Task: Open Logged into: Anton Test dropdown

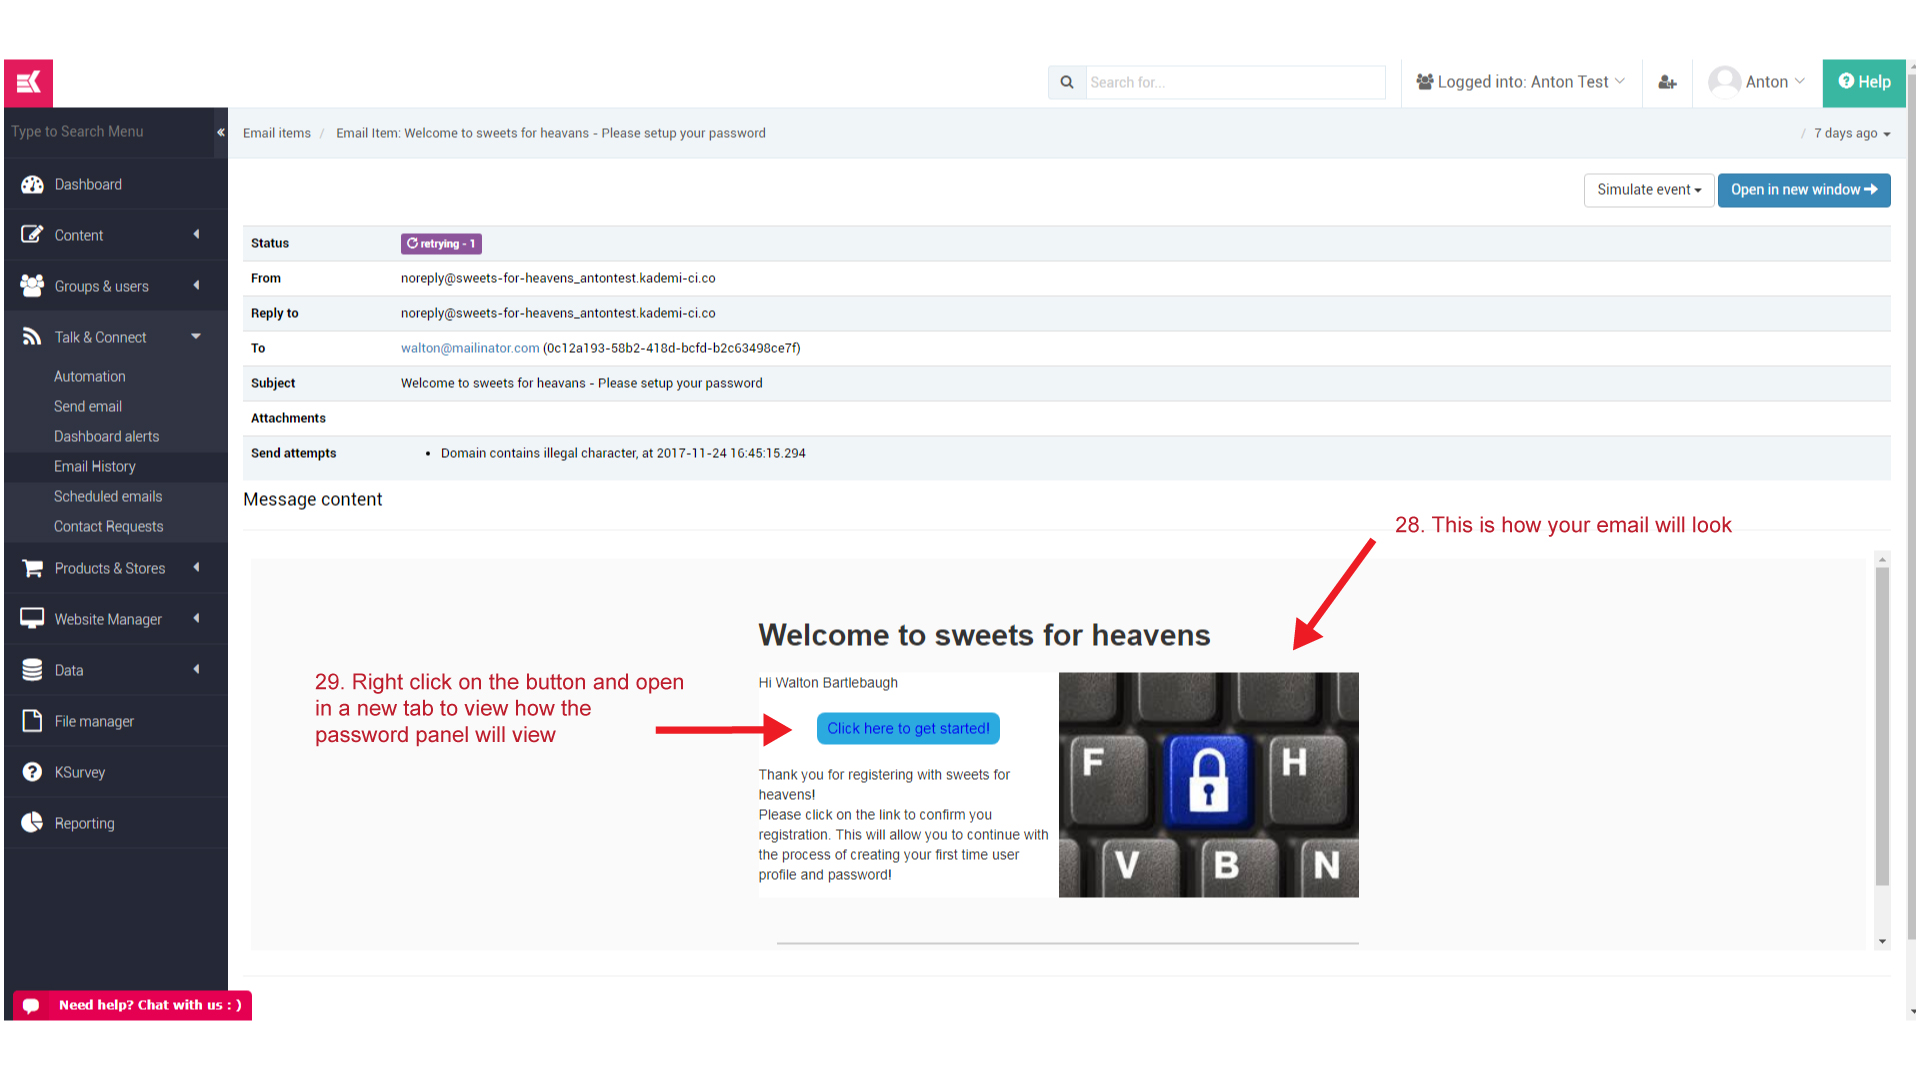Action: pos(1520,82)
